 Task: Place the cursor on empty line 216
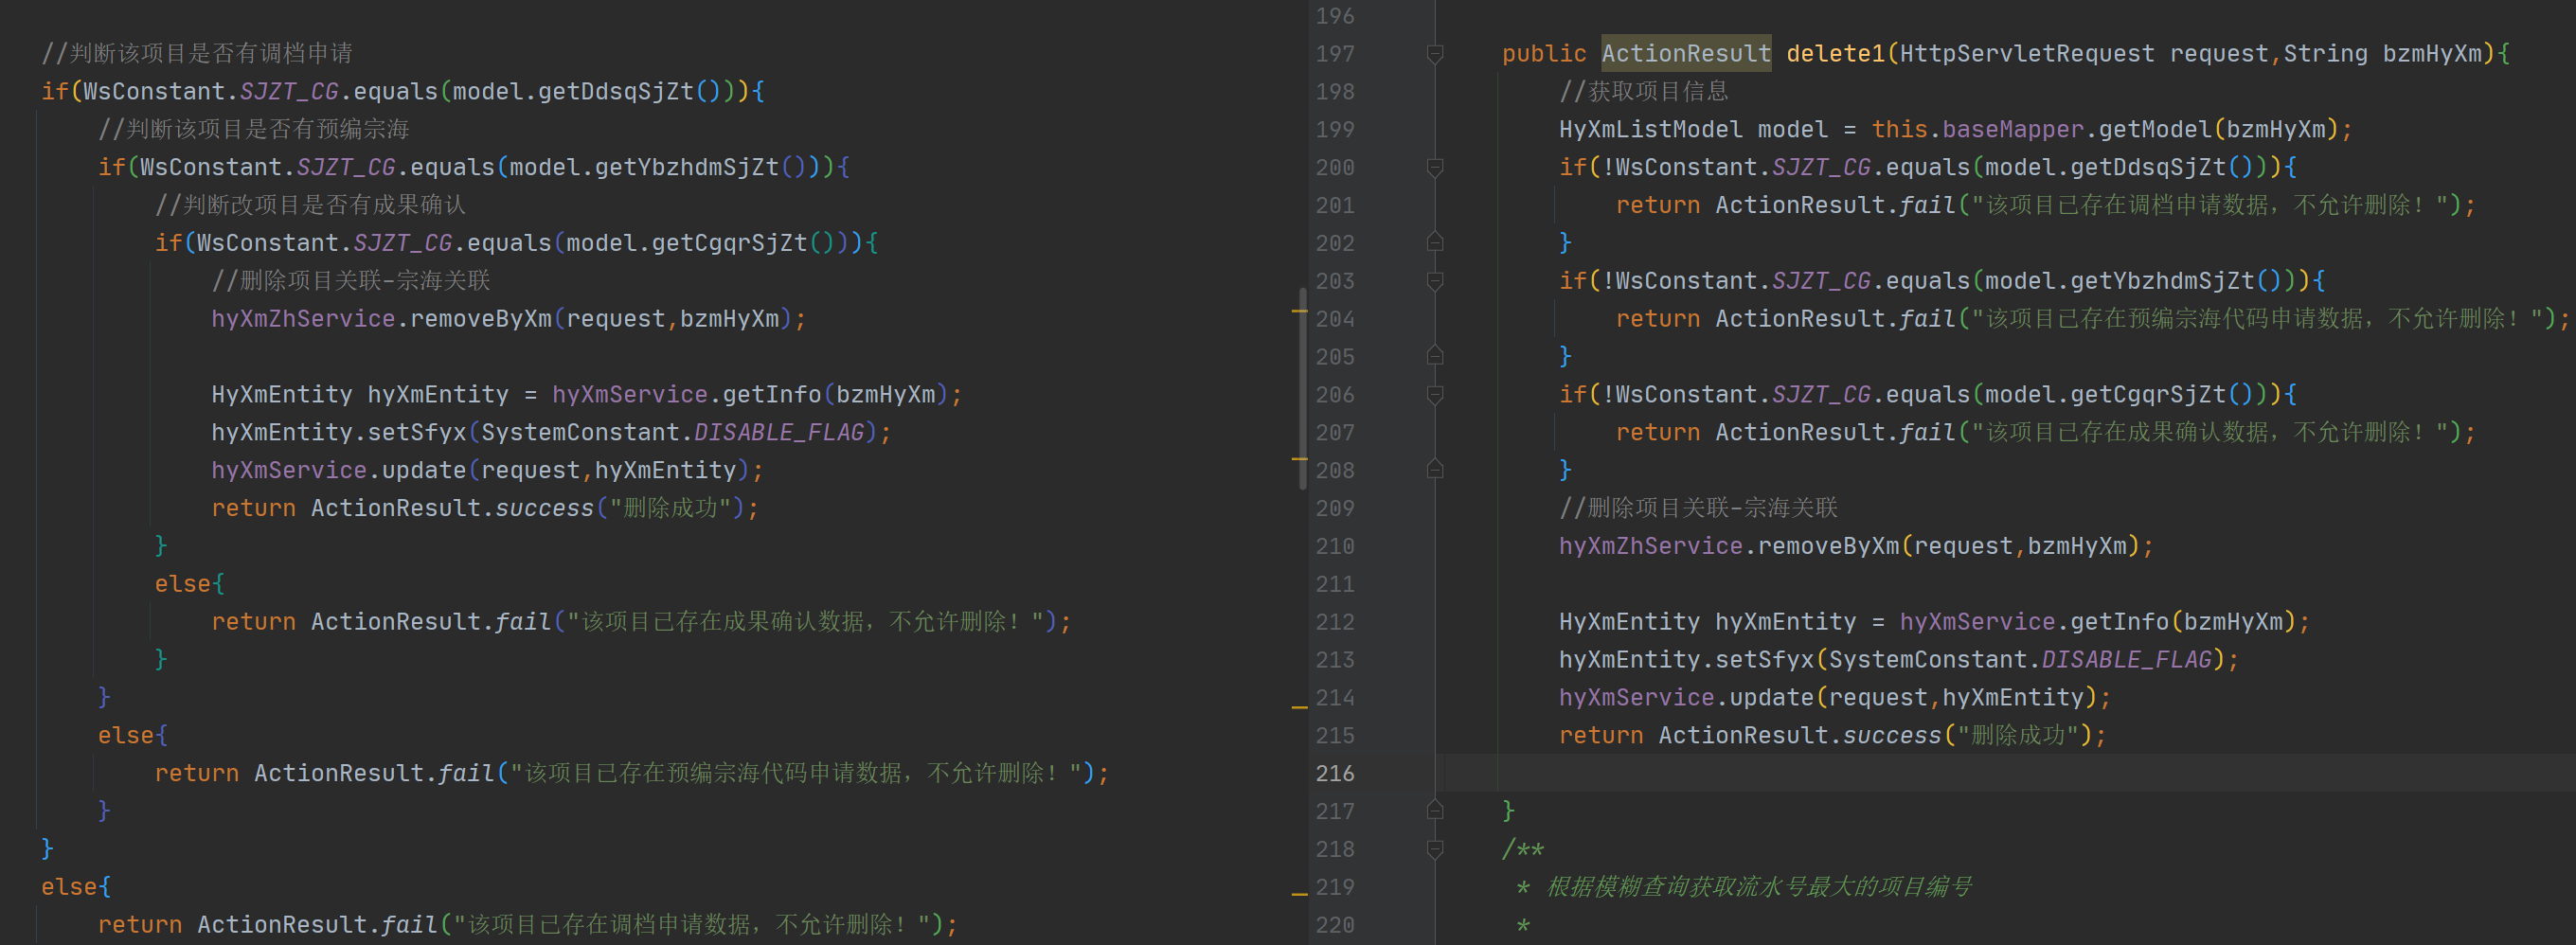click(x=1900, y=773)
